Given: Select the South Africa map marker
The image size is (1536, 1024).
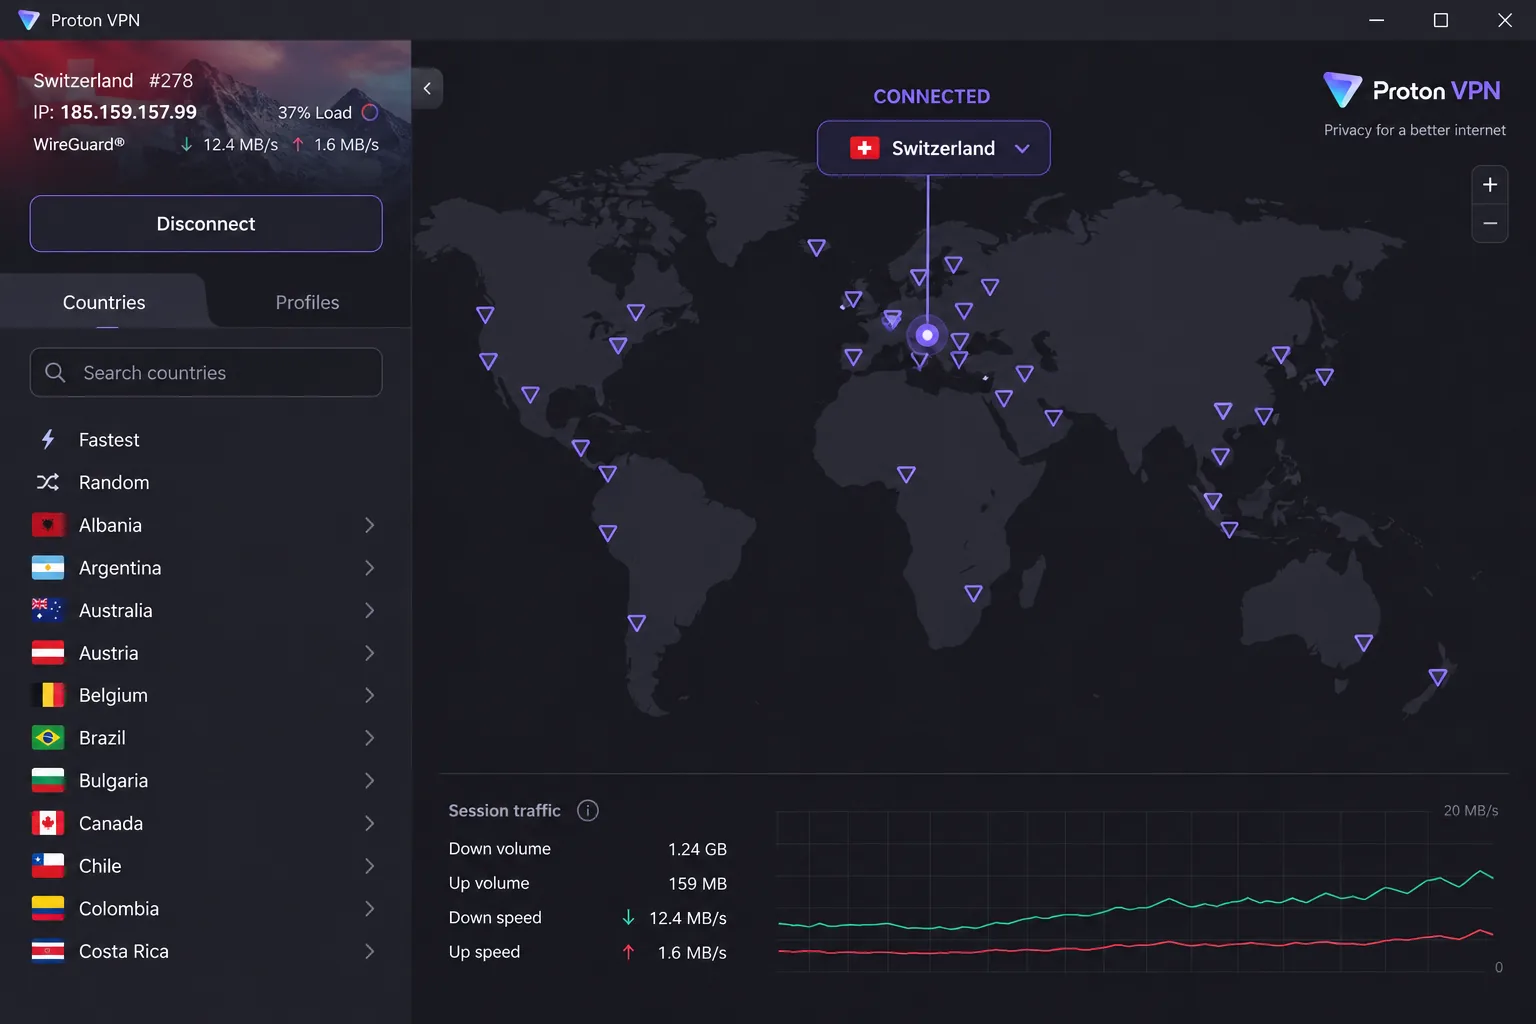Looking at the screenshot, I should [x=973, y=593].
